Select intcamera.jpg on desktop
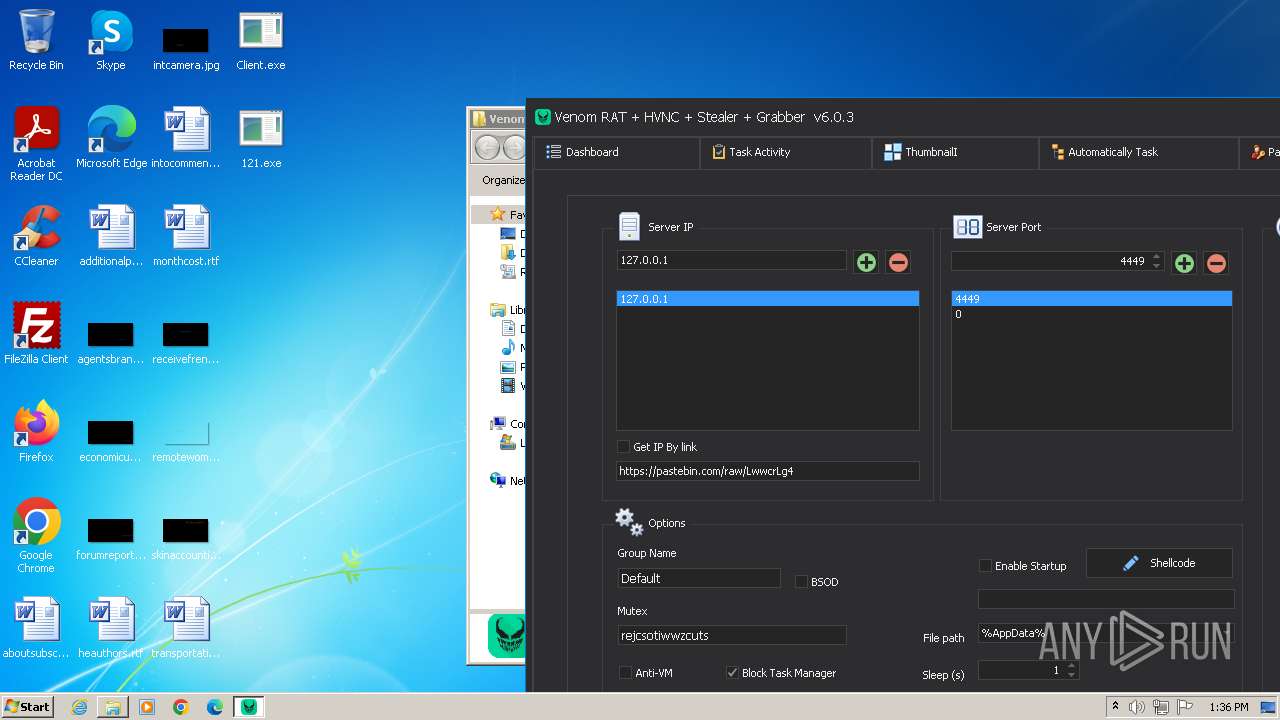The width and height of the screenshot is (1280, 720). (x=186, y=47)
